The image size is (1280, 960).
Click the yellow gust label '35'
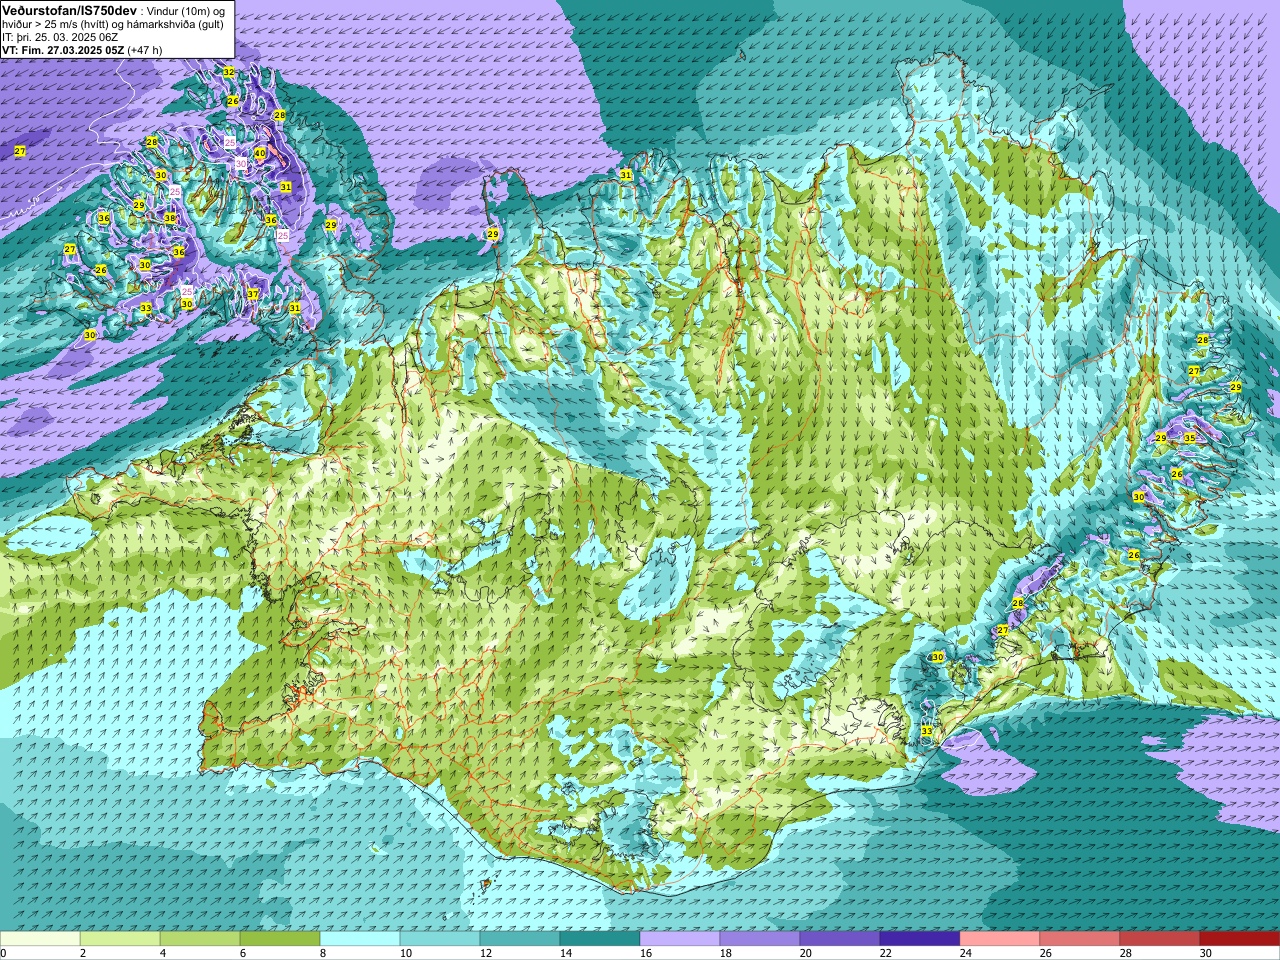pyautogui.click(x=1190, y=438)
